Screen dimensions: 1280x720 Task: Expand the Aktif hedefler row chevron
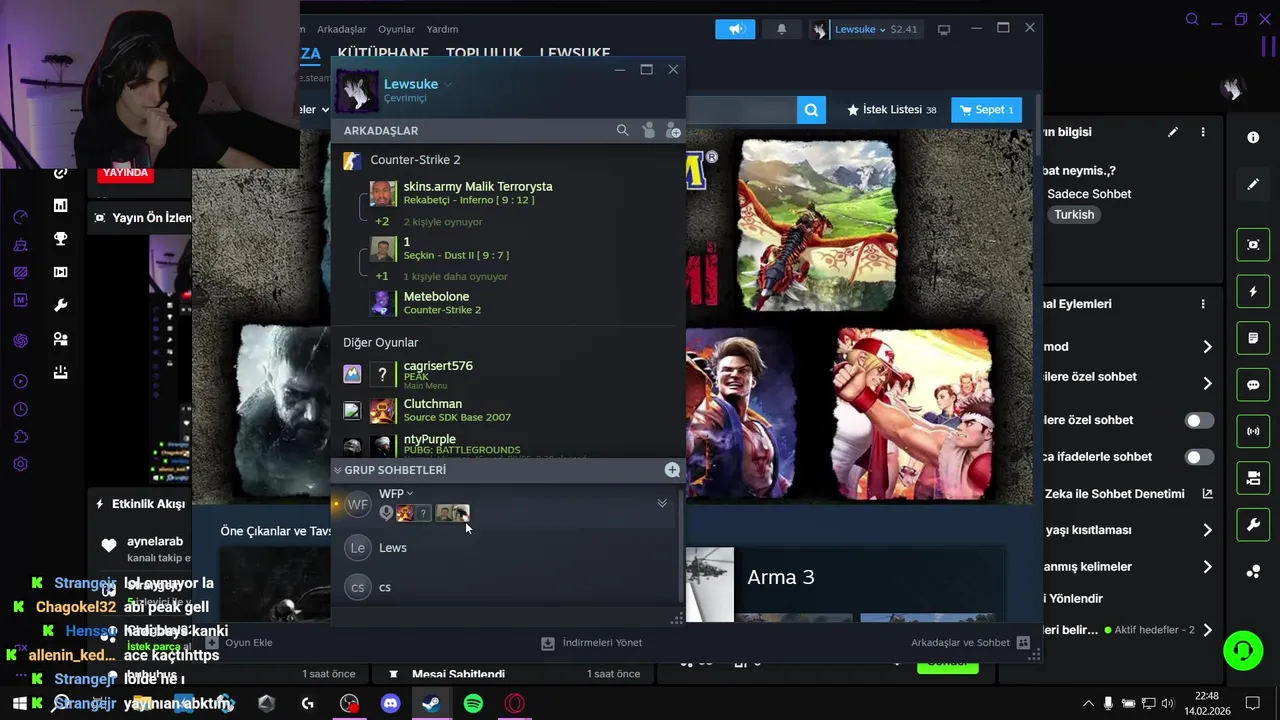point(1207,630)
